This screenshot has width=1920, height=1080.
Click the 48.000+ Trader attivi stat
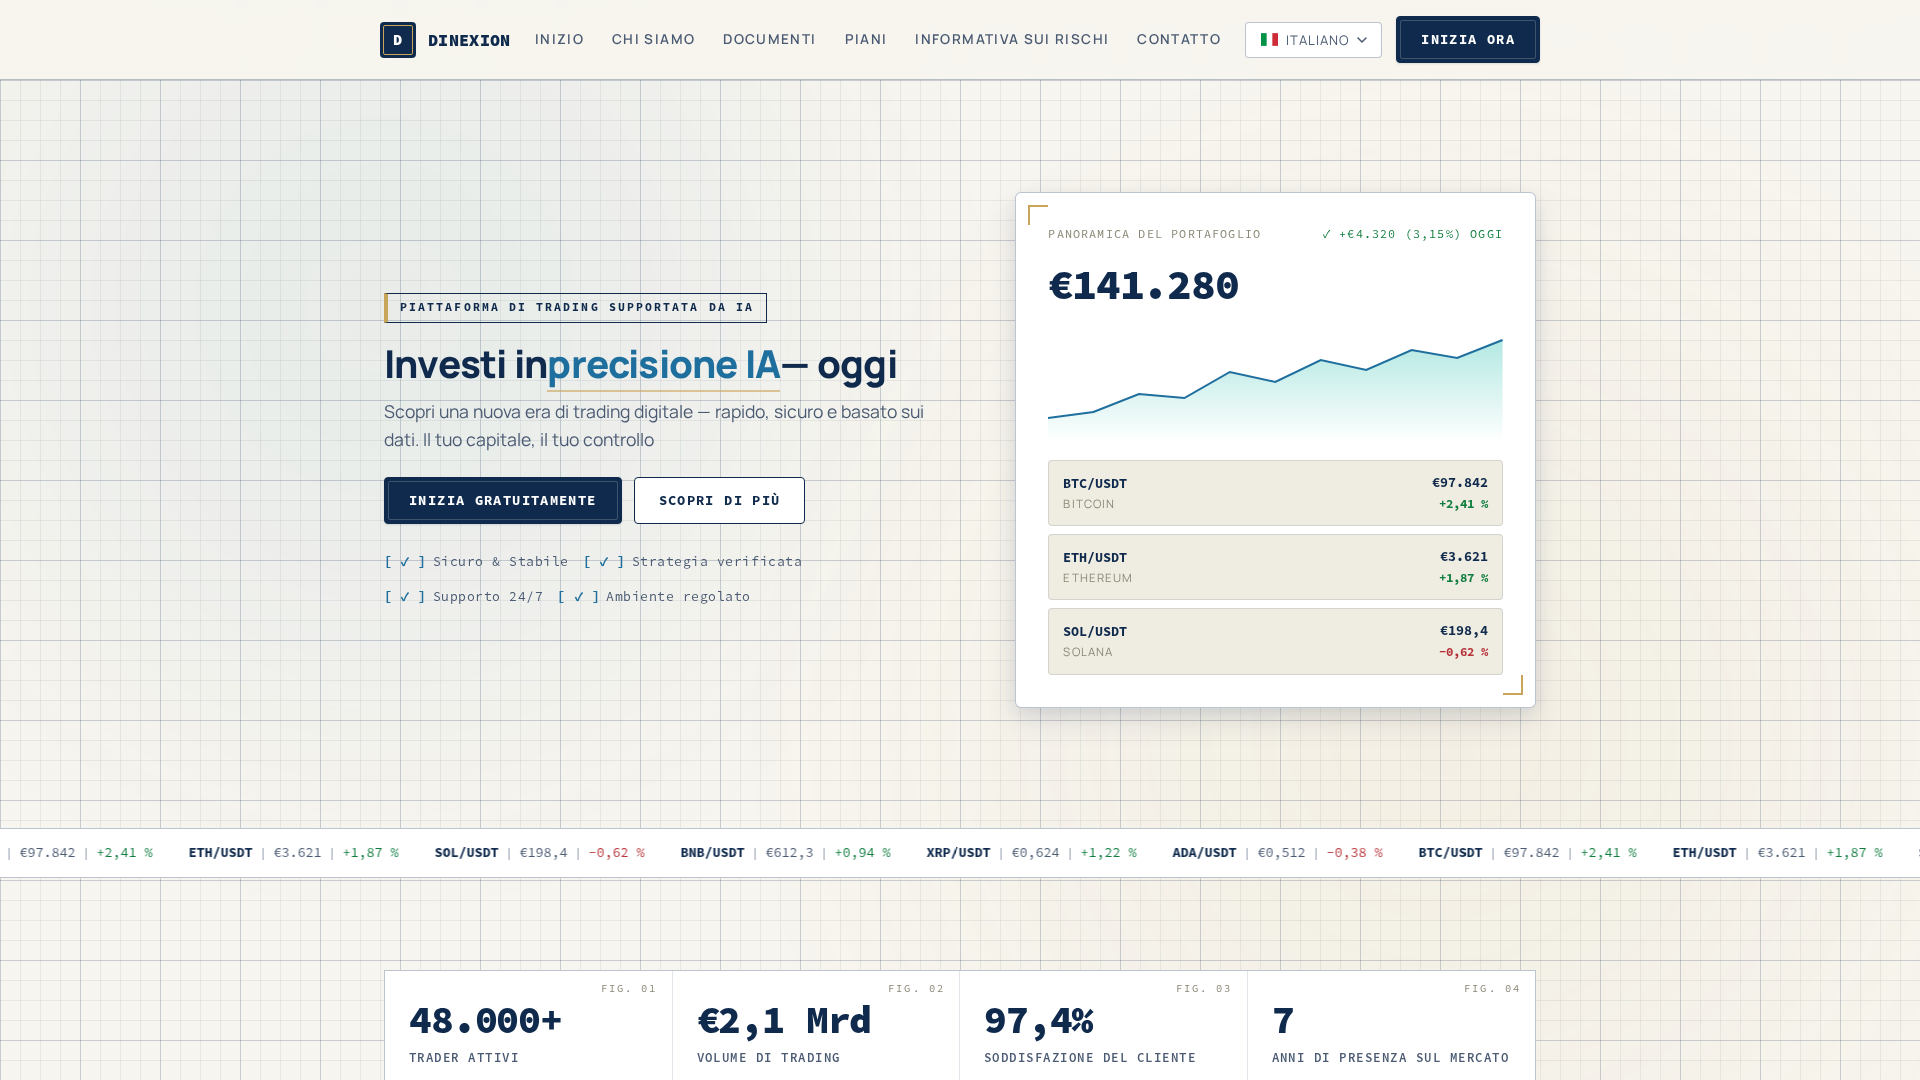528,1025
